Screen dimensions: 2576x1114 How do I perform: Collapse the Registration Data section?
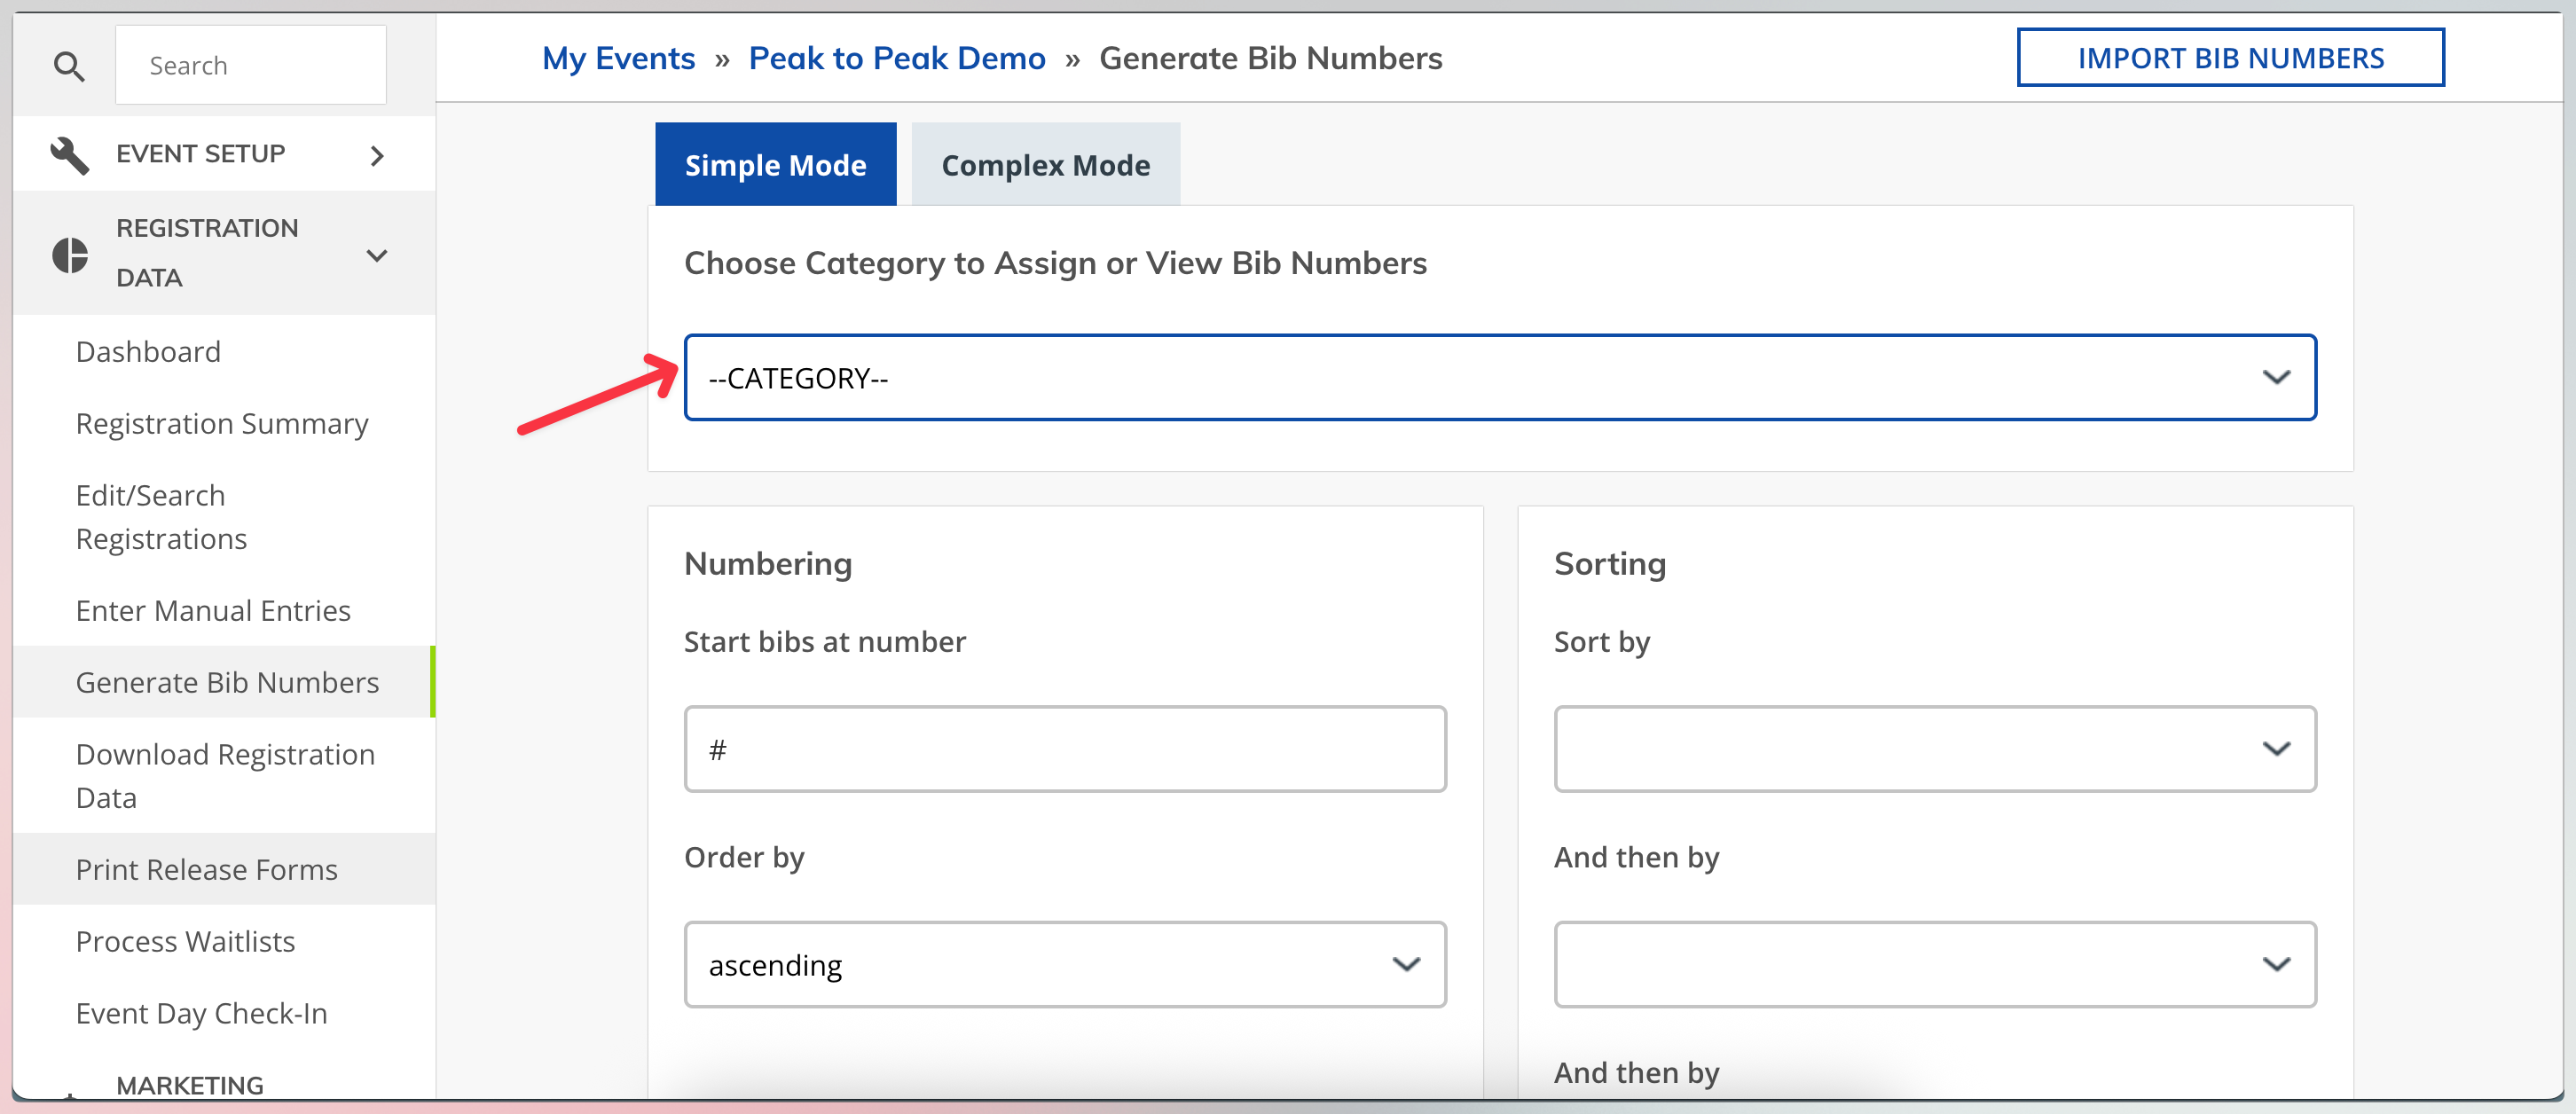[x=377, y=255]
